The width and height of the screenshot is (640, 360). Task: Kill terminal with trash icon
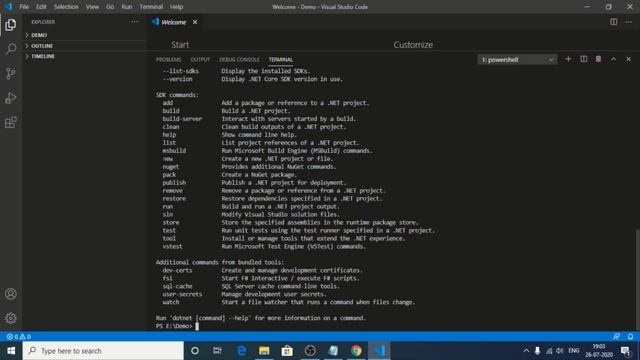click(x=598, y=59)
